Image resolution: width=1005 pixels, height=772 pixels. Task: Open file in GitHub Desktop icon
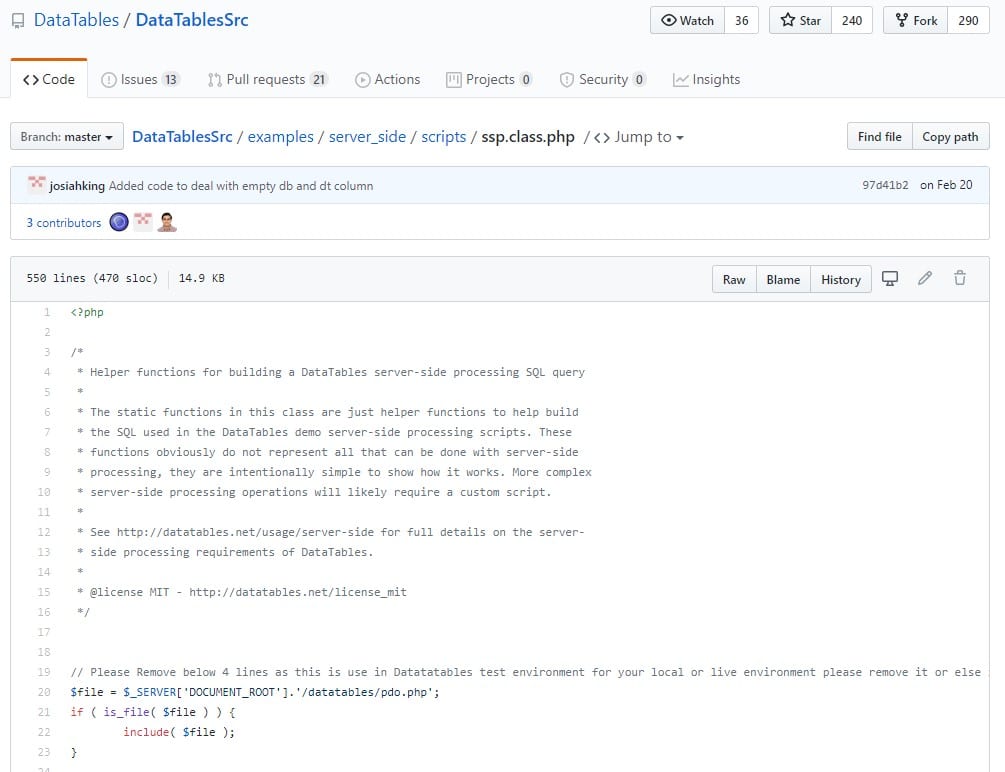(x=890, y=278)
